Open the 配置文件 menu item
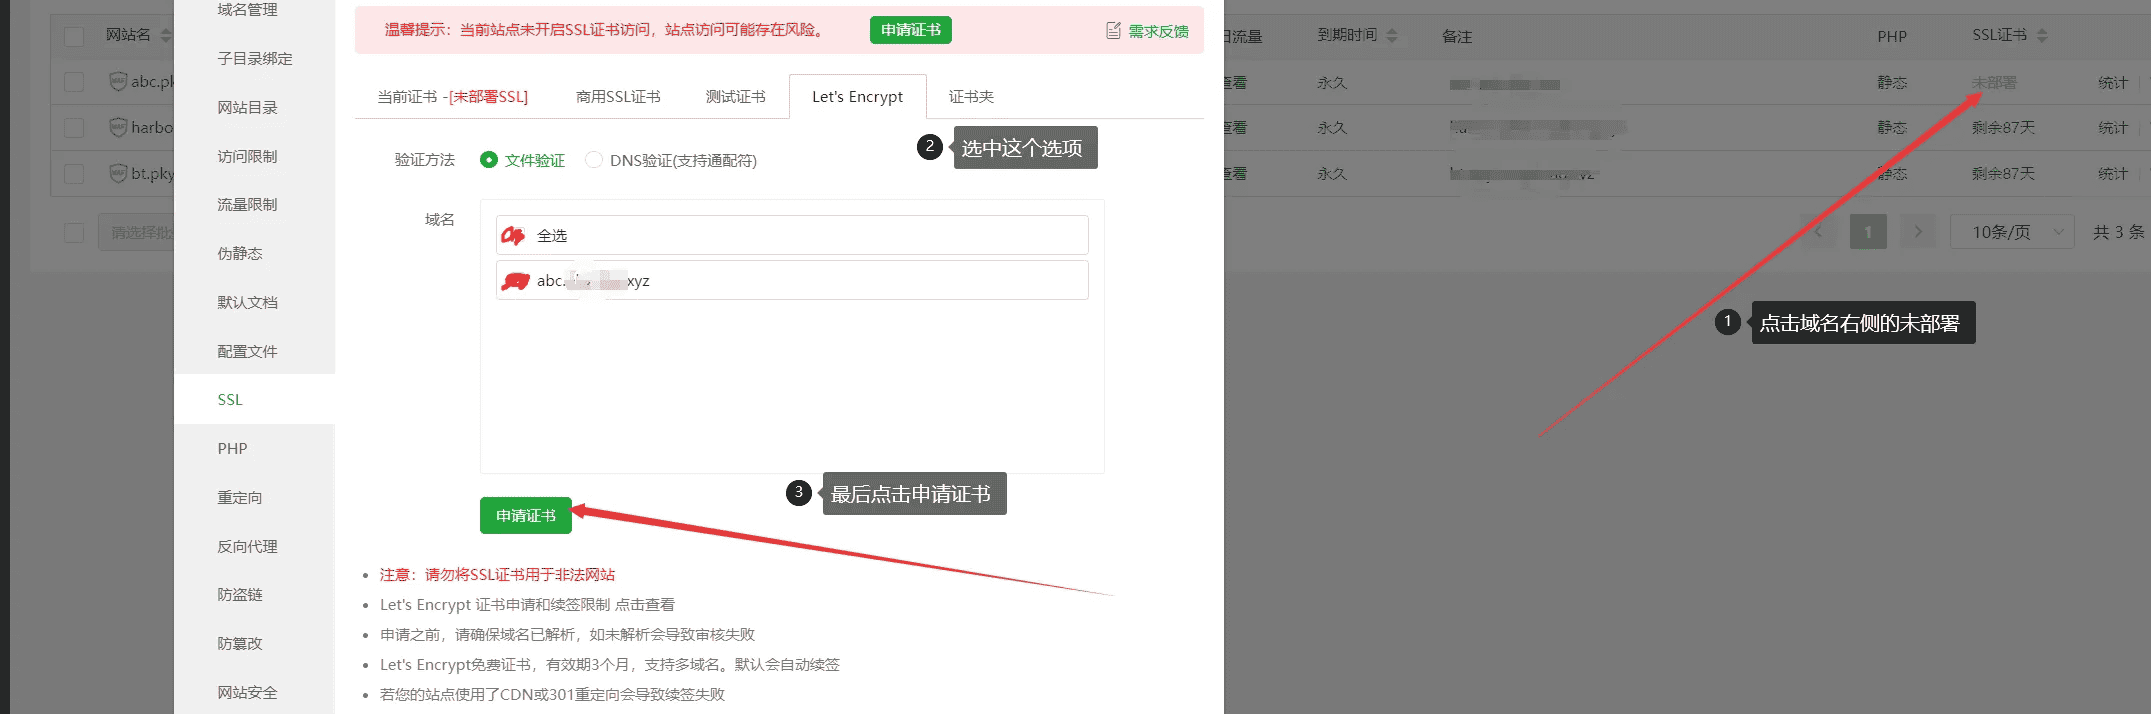Image resolution: width=2151 pixels, height=714 pixels. 247,351
